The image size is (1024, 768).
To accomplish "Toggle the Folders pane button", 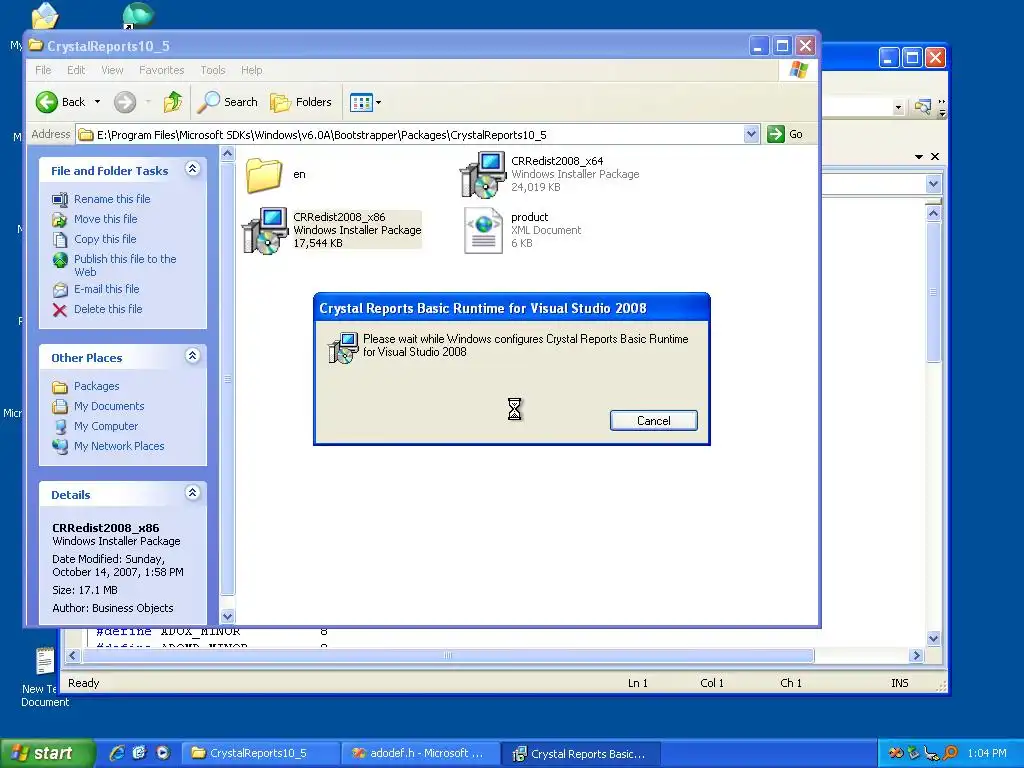I will [x=301, y=102].
